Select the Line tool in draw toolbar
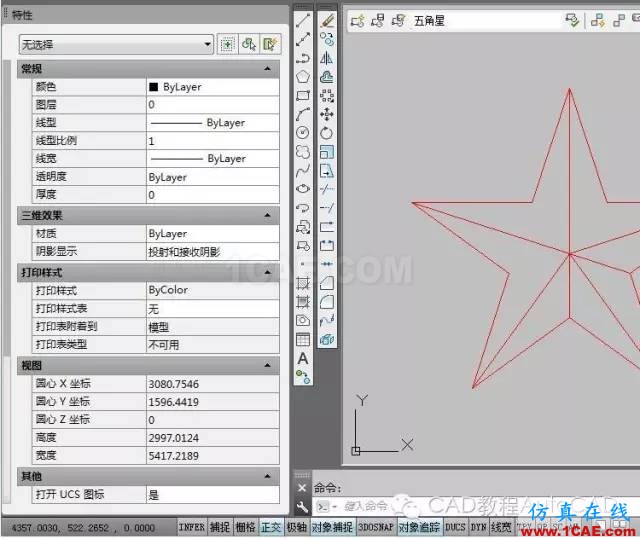Viewport: 640px width, 539px height. click(303, 20)
